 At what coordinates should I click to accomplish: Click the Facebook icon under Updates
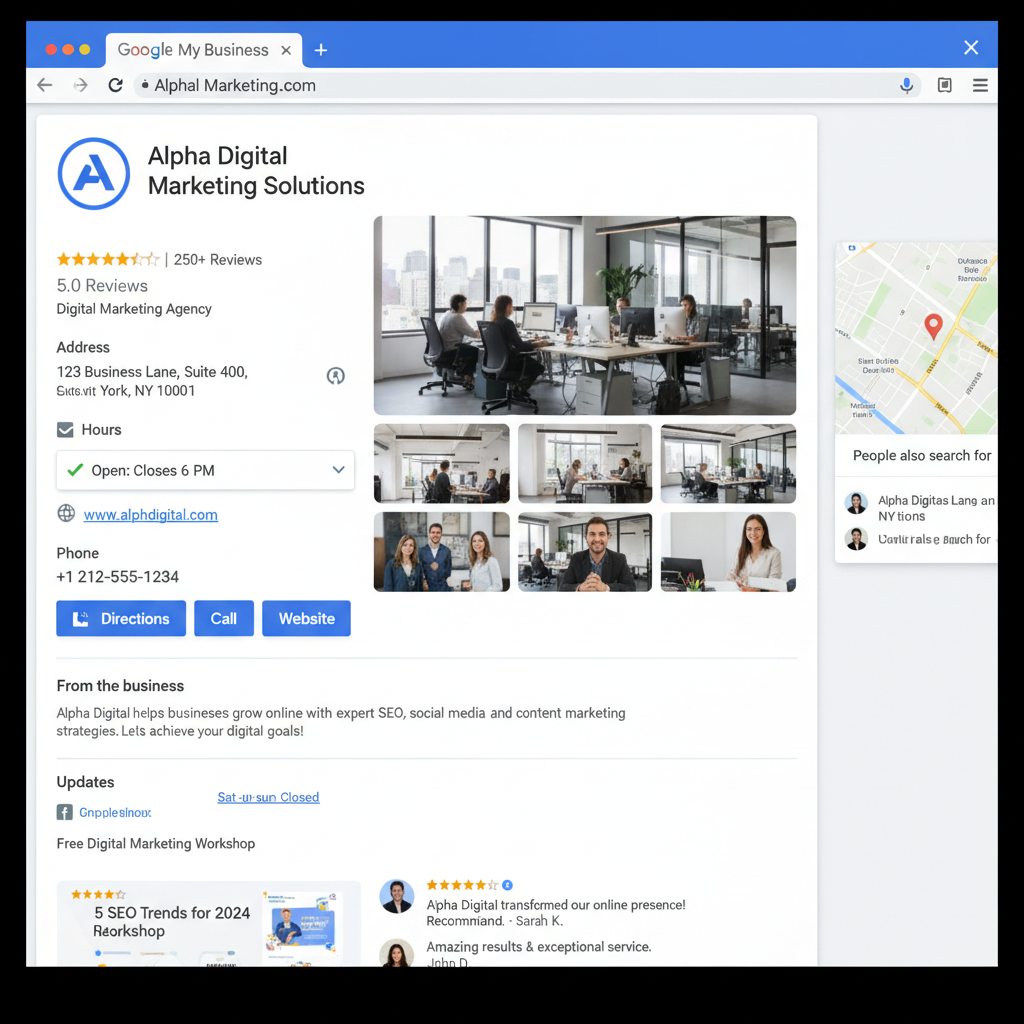[x=65, y=812]
